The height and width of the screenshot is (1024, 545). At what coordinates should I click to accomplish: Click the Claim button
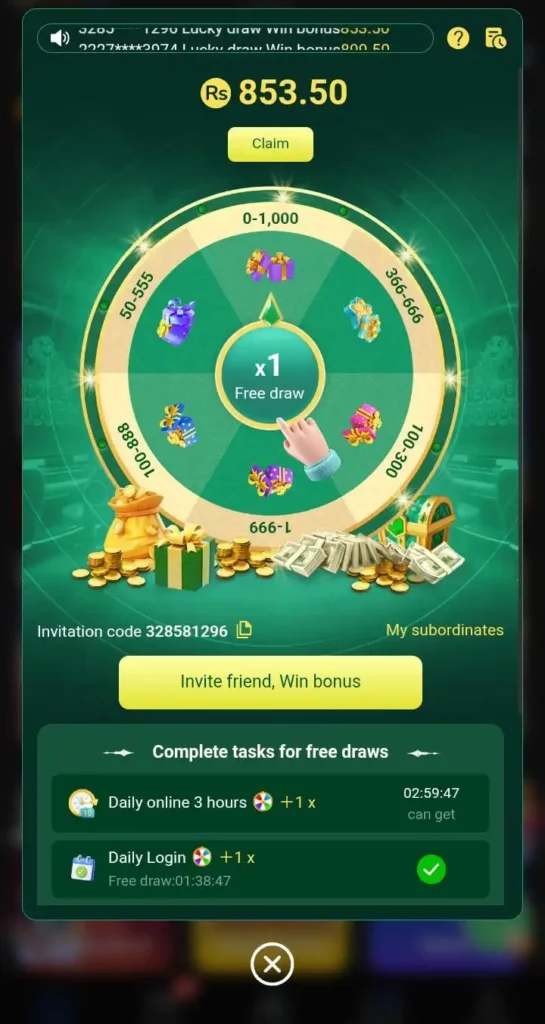tap(270, 144)
